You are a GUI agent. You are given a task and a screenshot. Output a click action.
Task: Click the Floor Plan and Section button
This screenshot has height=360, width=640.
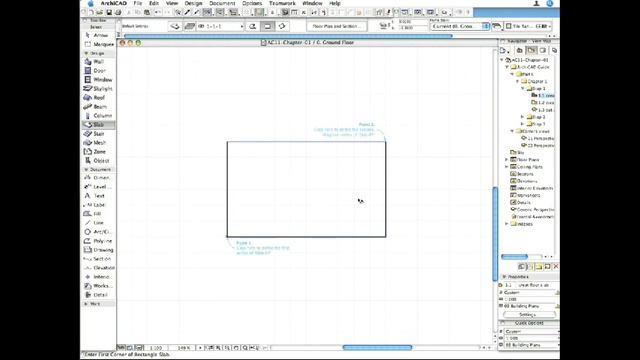coord(337,26)
